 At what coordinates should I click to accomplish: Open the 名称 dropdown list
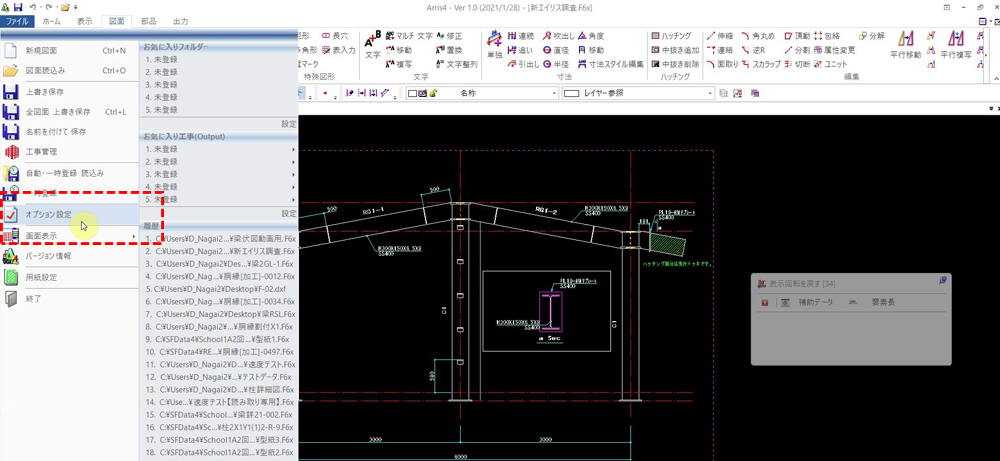click(x=552, y=93)
